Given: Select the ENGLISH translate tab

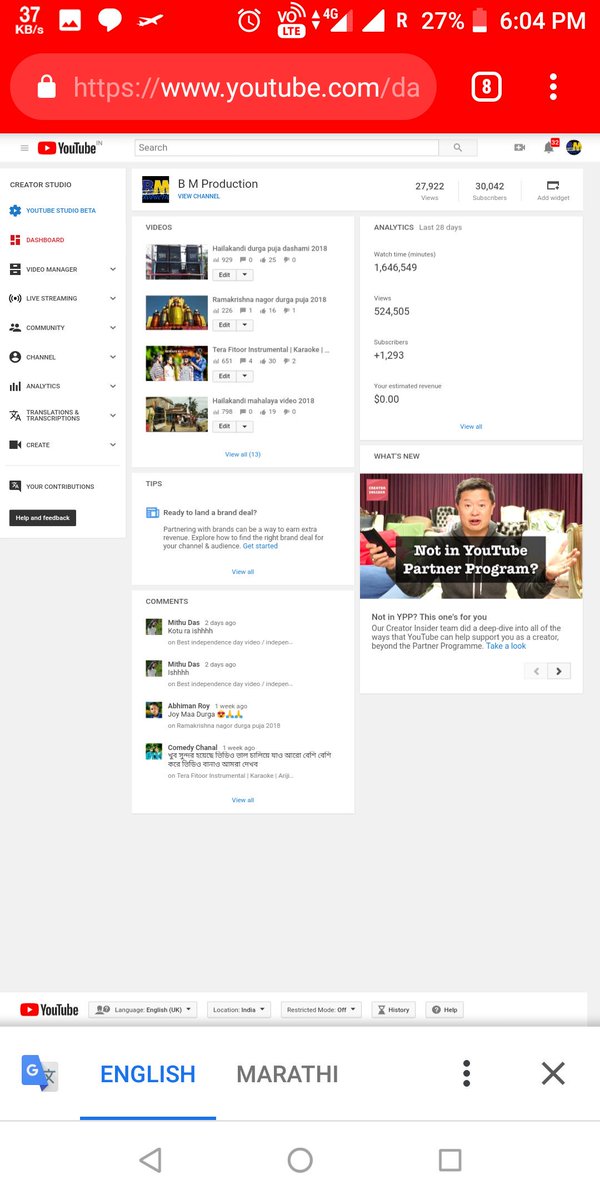Looking at the screenshot, I should [x=148, y=1074].
